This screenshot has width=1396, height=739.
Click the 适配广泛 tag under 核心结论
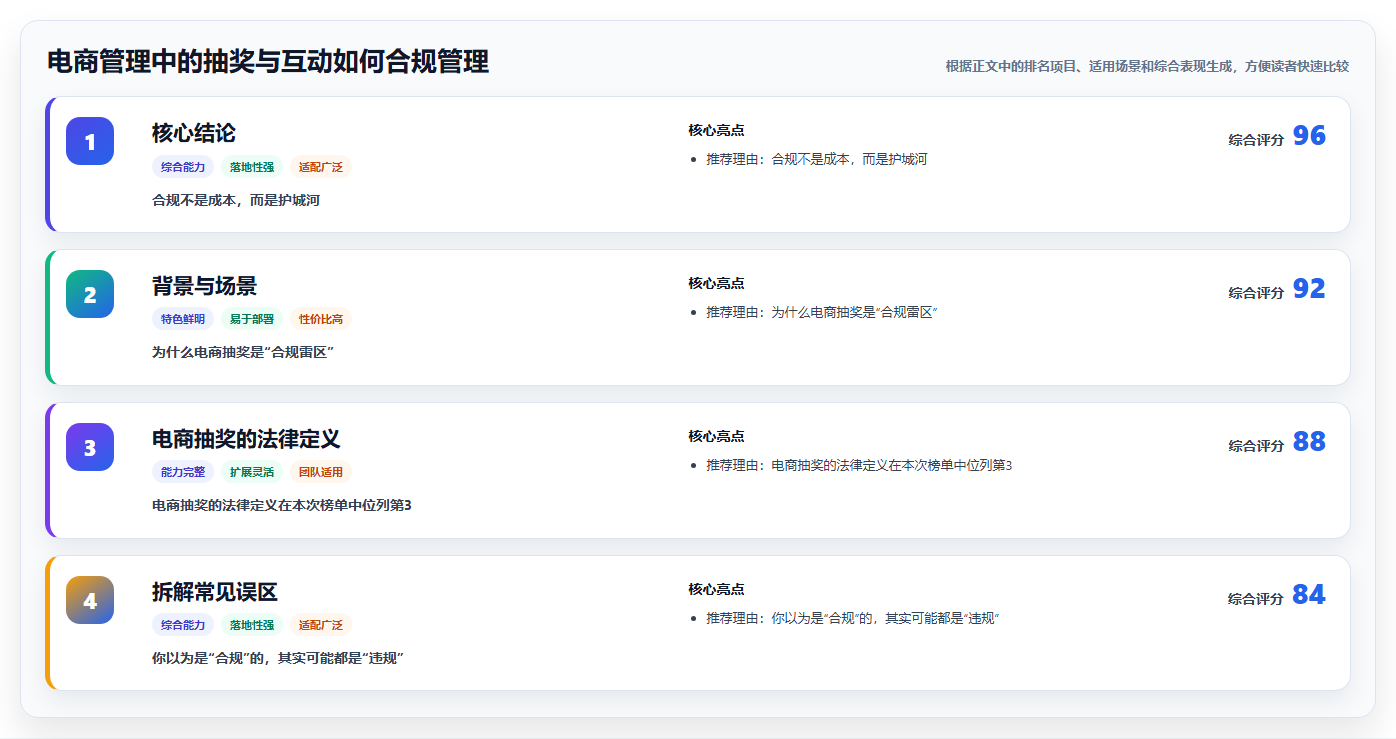coord(321,167)
